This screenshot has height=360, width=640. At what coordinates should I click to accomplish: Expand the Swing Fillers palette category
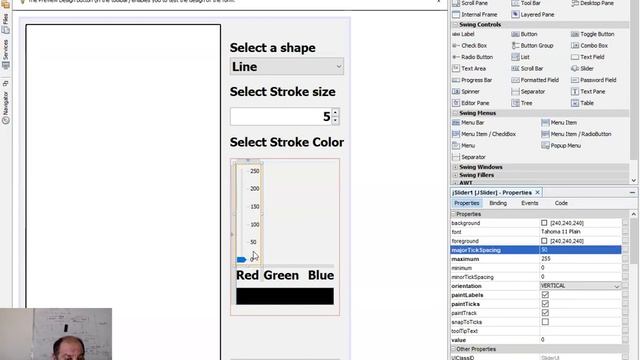(x=455, y=175)
